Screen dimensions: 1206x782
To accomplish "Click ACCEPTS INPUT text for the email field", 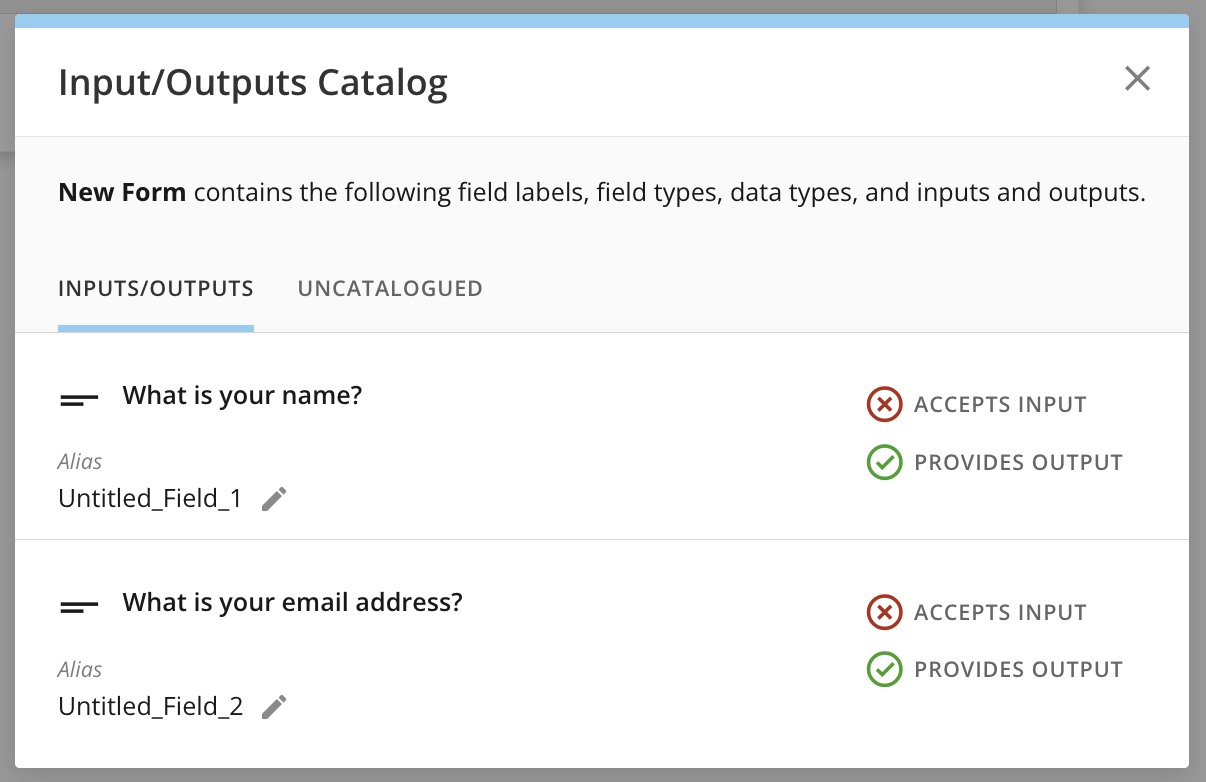I will pyautogui.click(x=1000, y=613).
